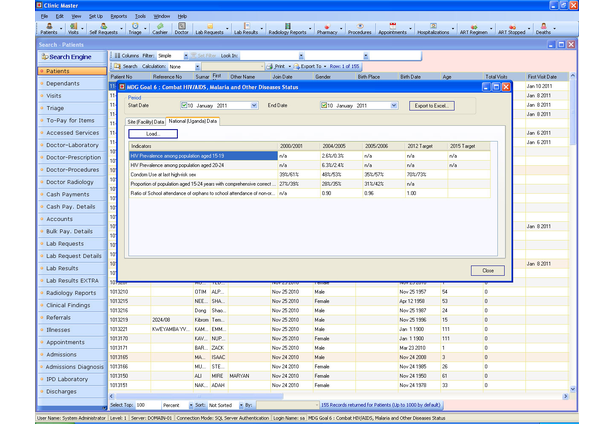Expand the Start Date dropdown
The image size is (615, 424).
click(254, 106)
